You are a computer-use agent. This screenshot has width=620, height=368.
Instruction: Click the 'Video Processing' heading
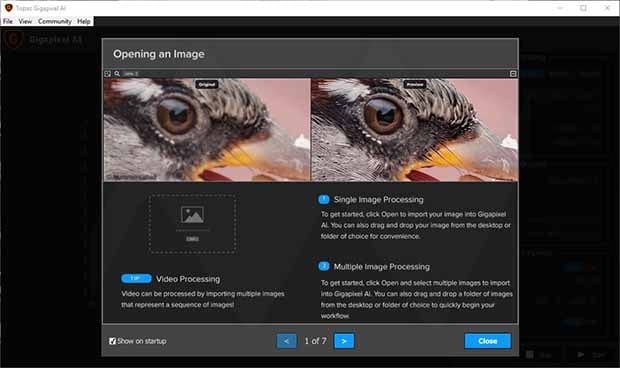[188, 279]
